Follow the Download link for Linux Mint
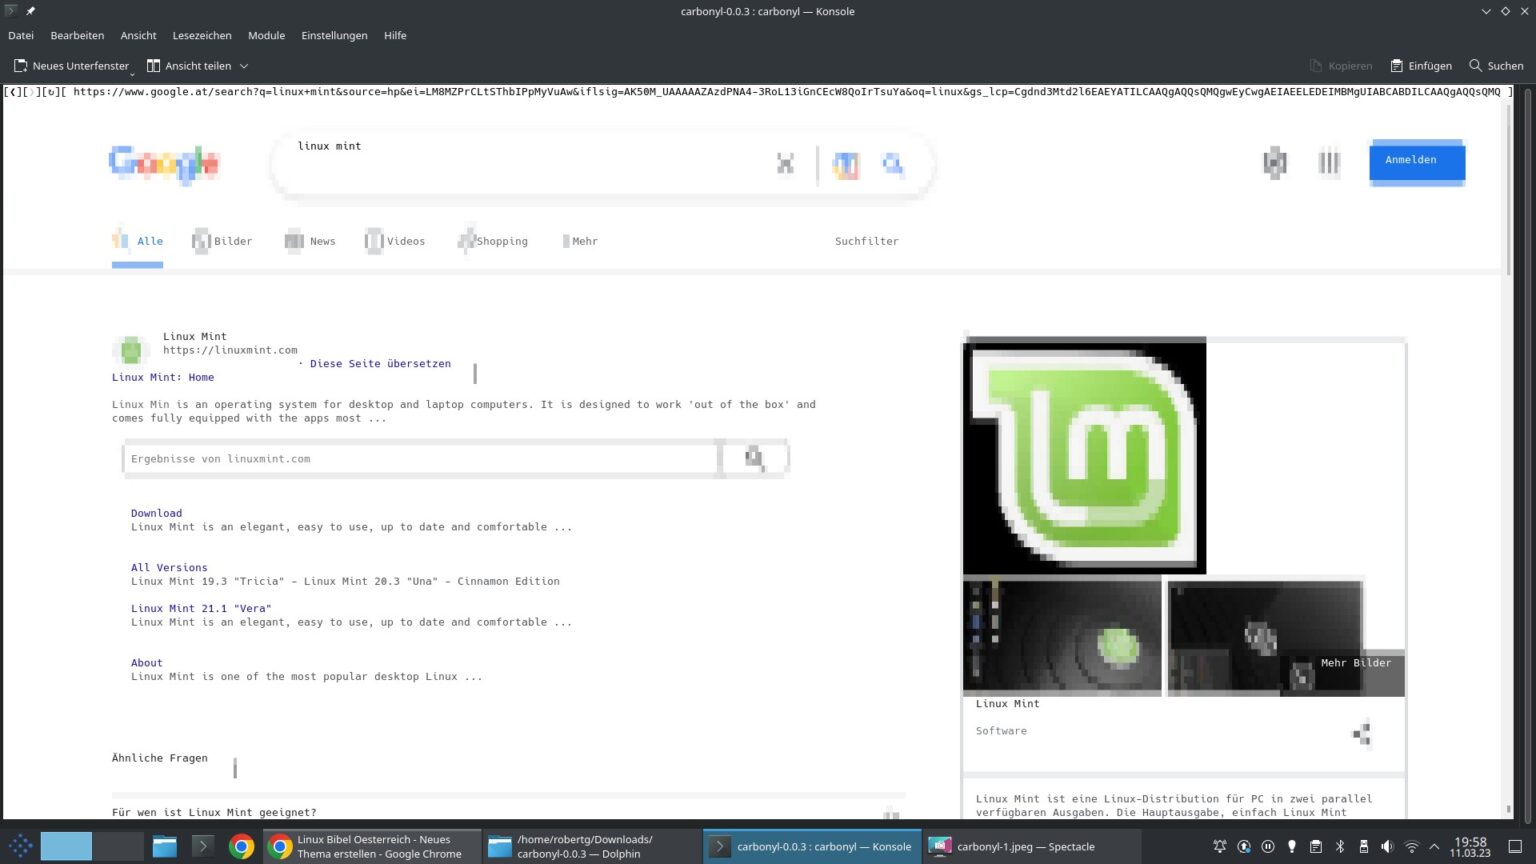 (156, 512)
